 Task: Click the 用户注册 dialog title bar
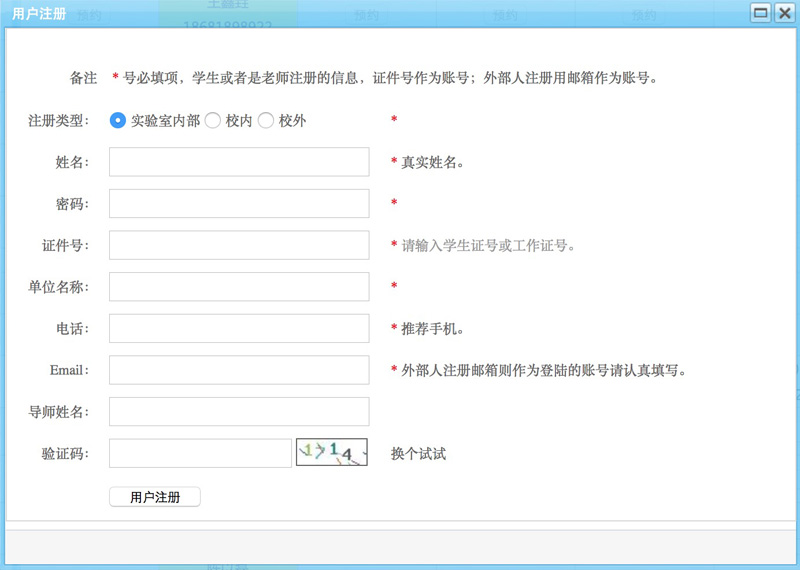point(380,13)
